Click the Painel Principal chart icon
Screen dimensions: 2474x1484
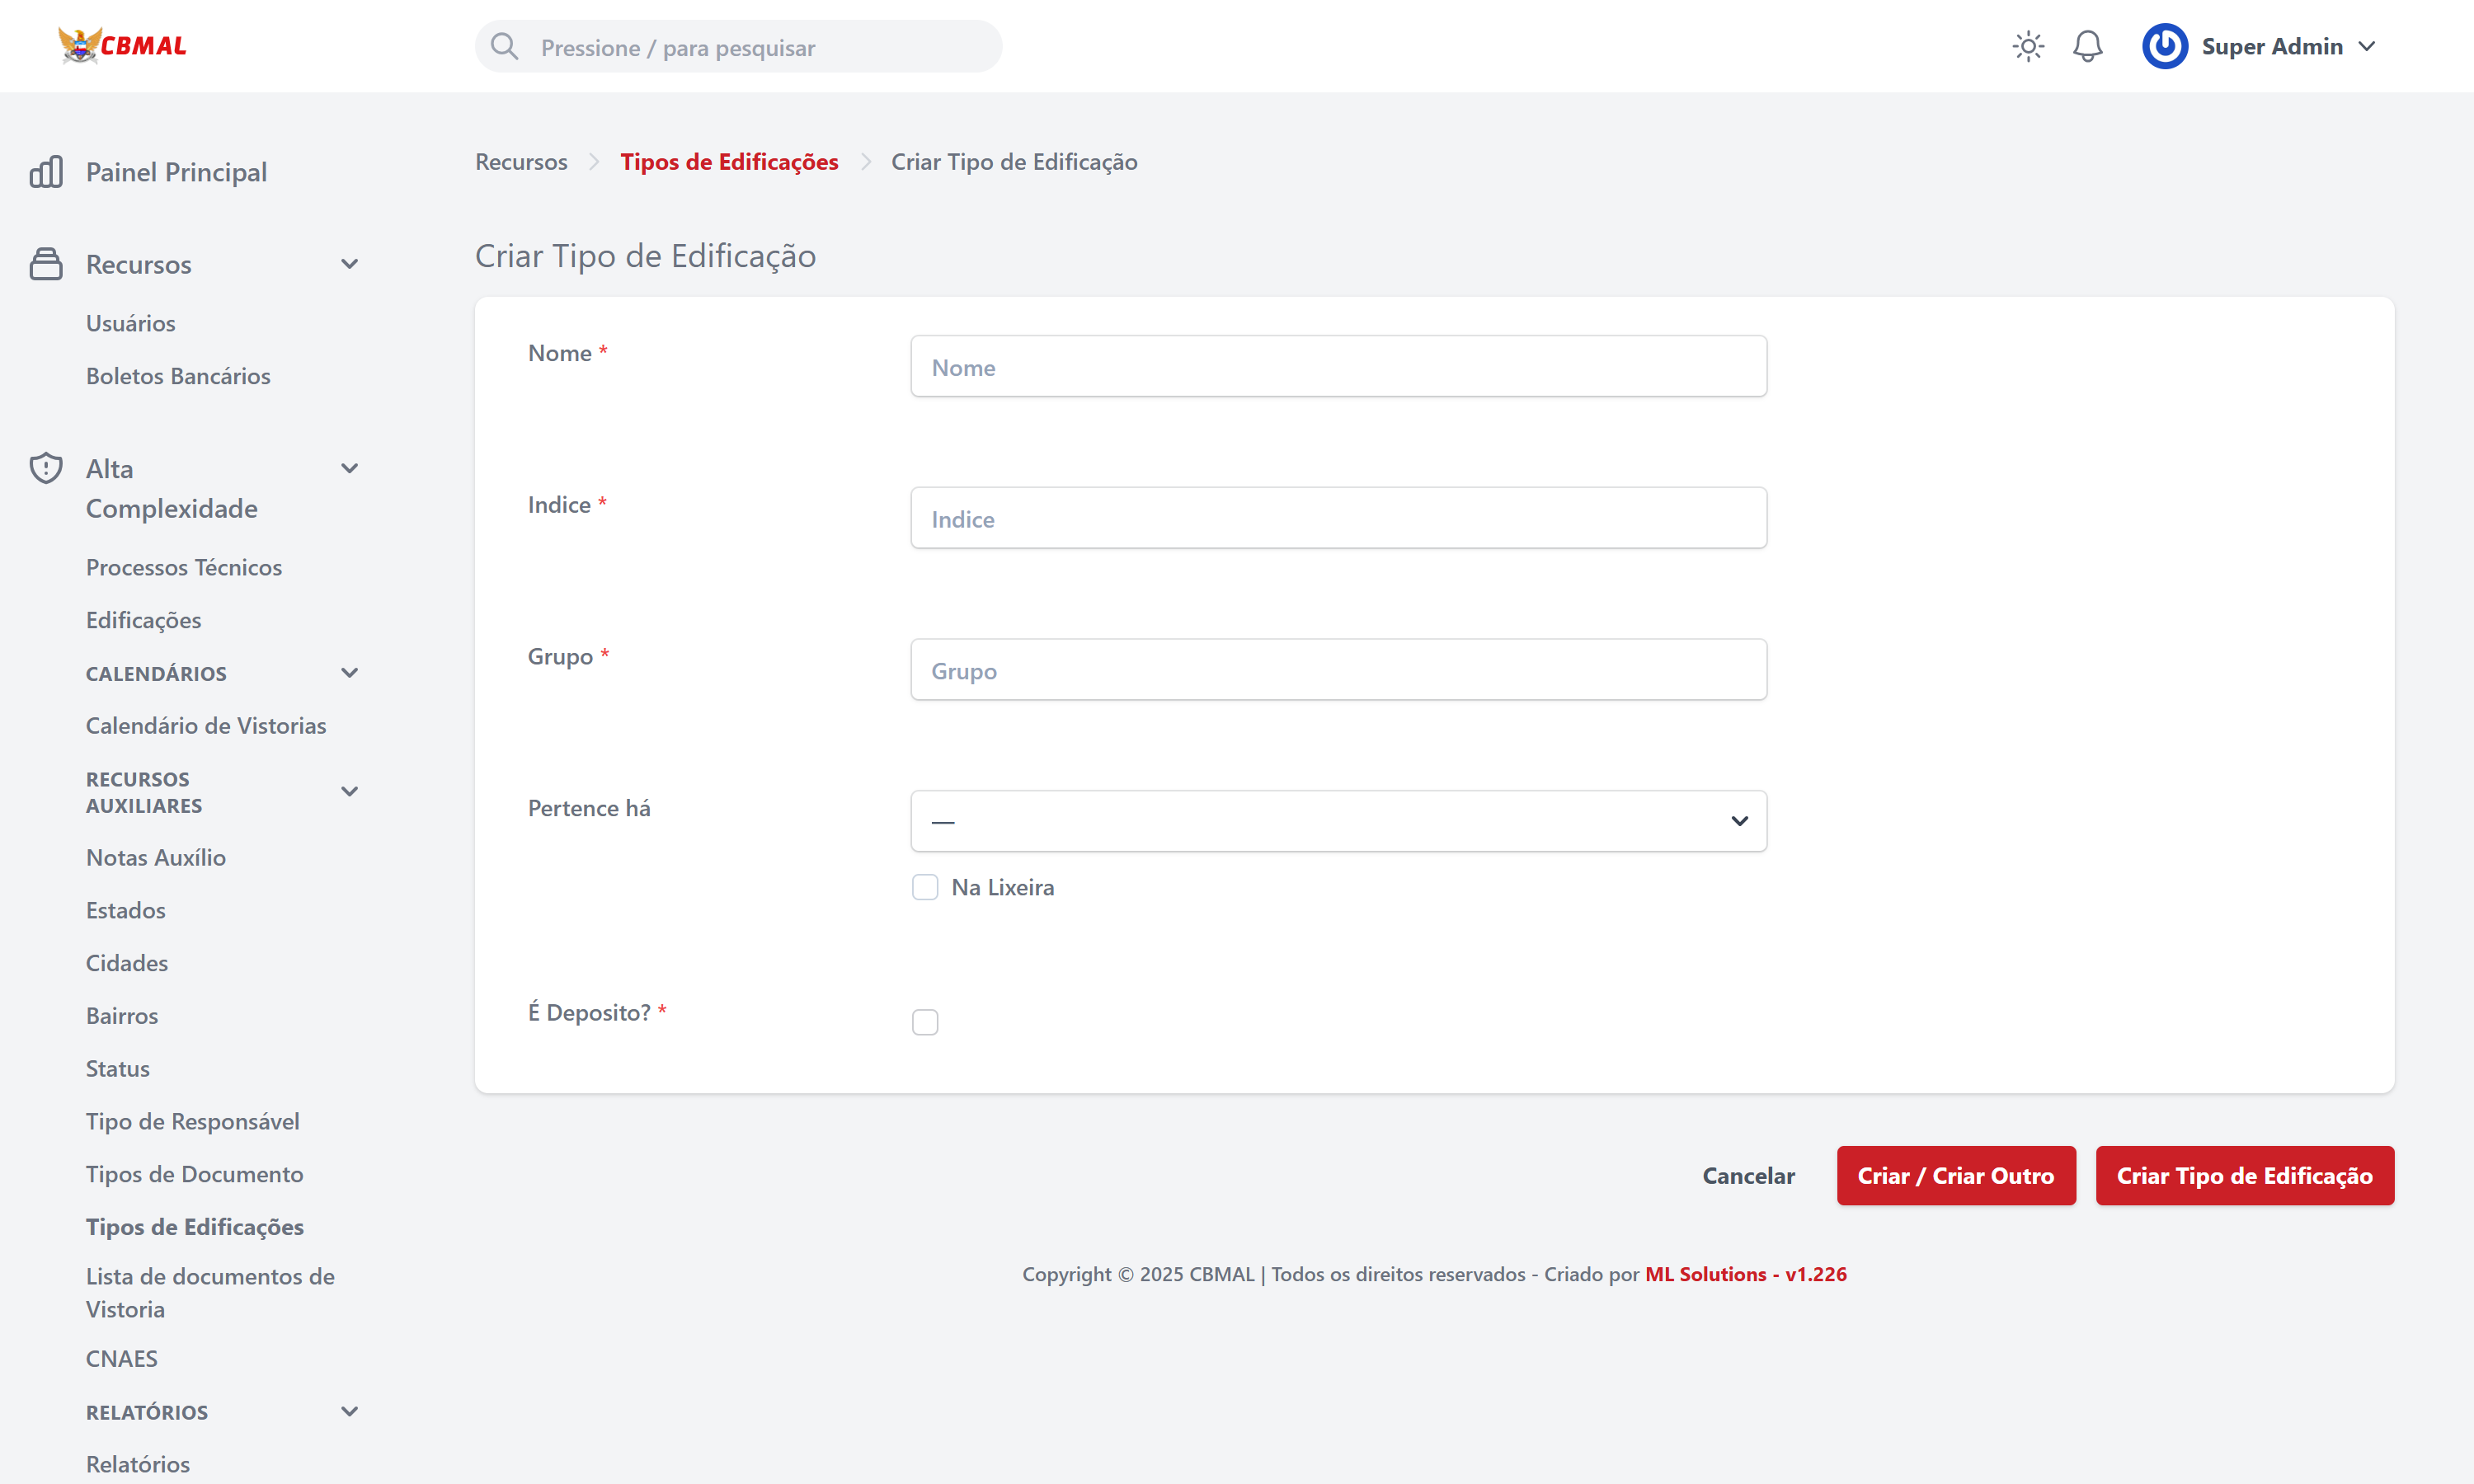46,172
